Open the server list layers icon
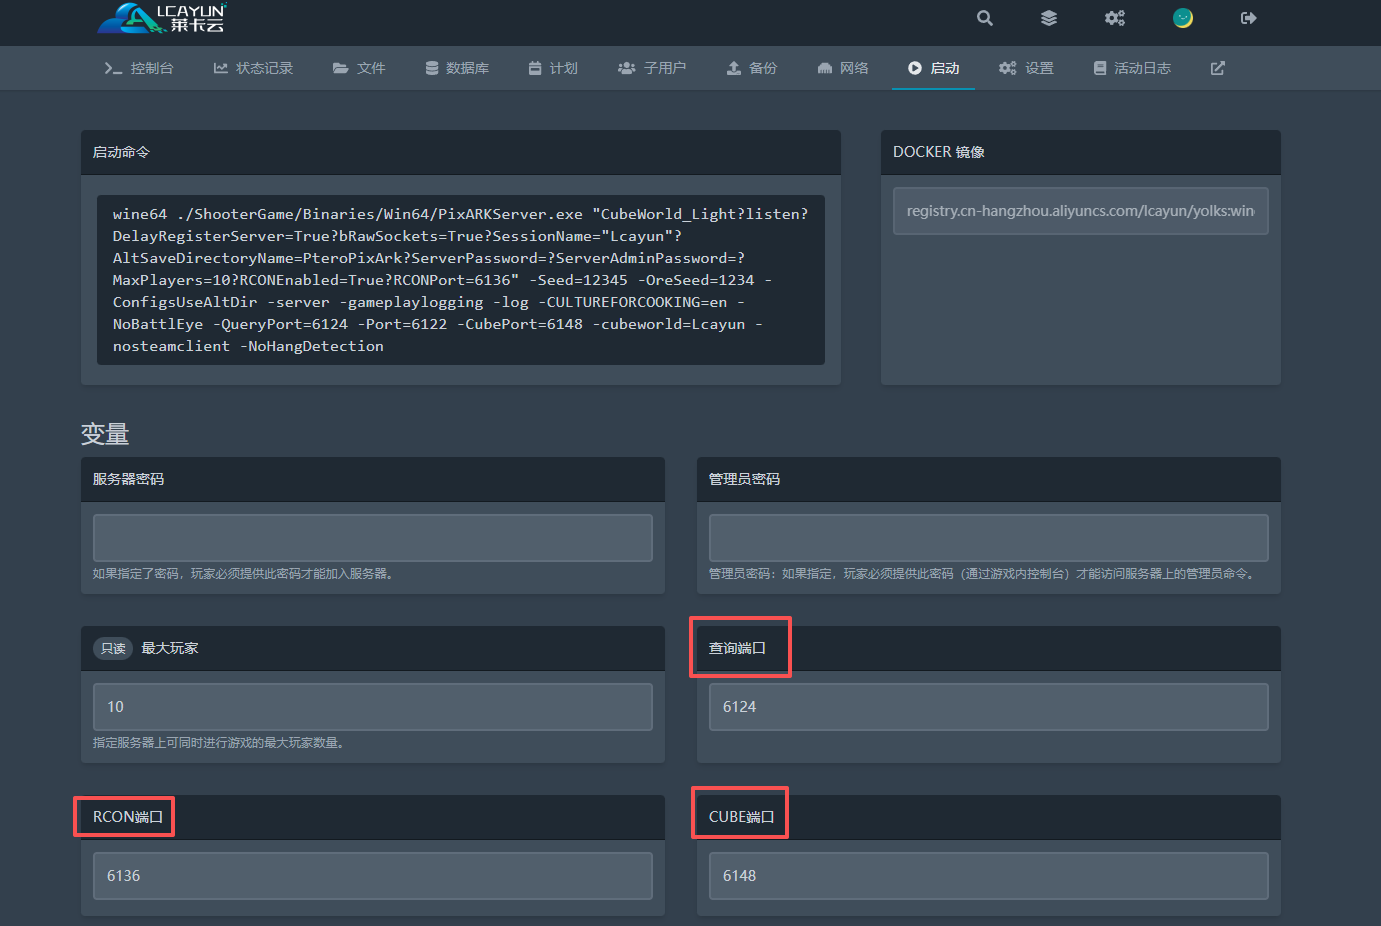1381x926 pixels. (x=1049, y=18)
